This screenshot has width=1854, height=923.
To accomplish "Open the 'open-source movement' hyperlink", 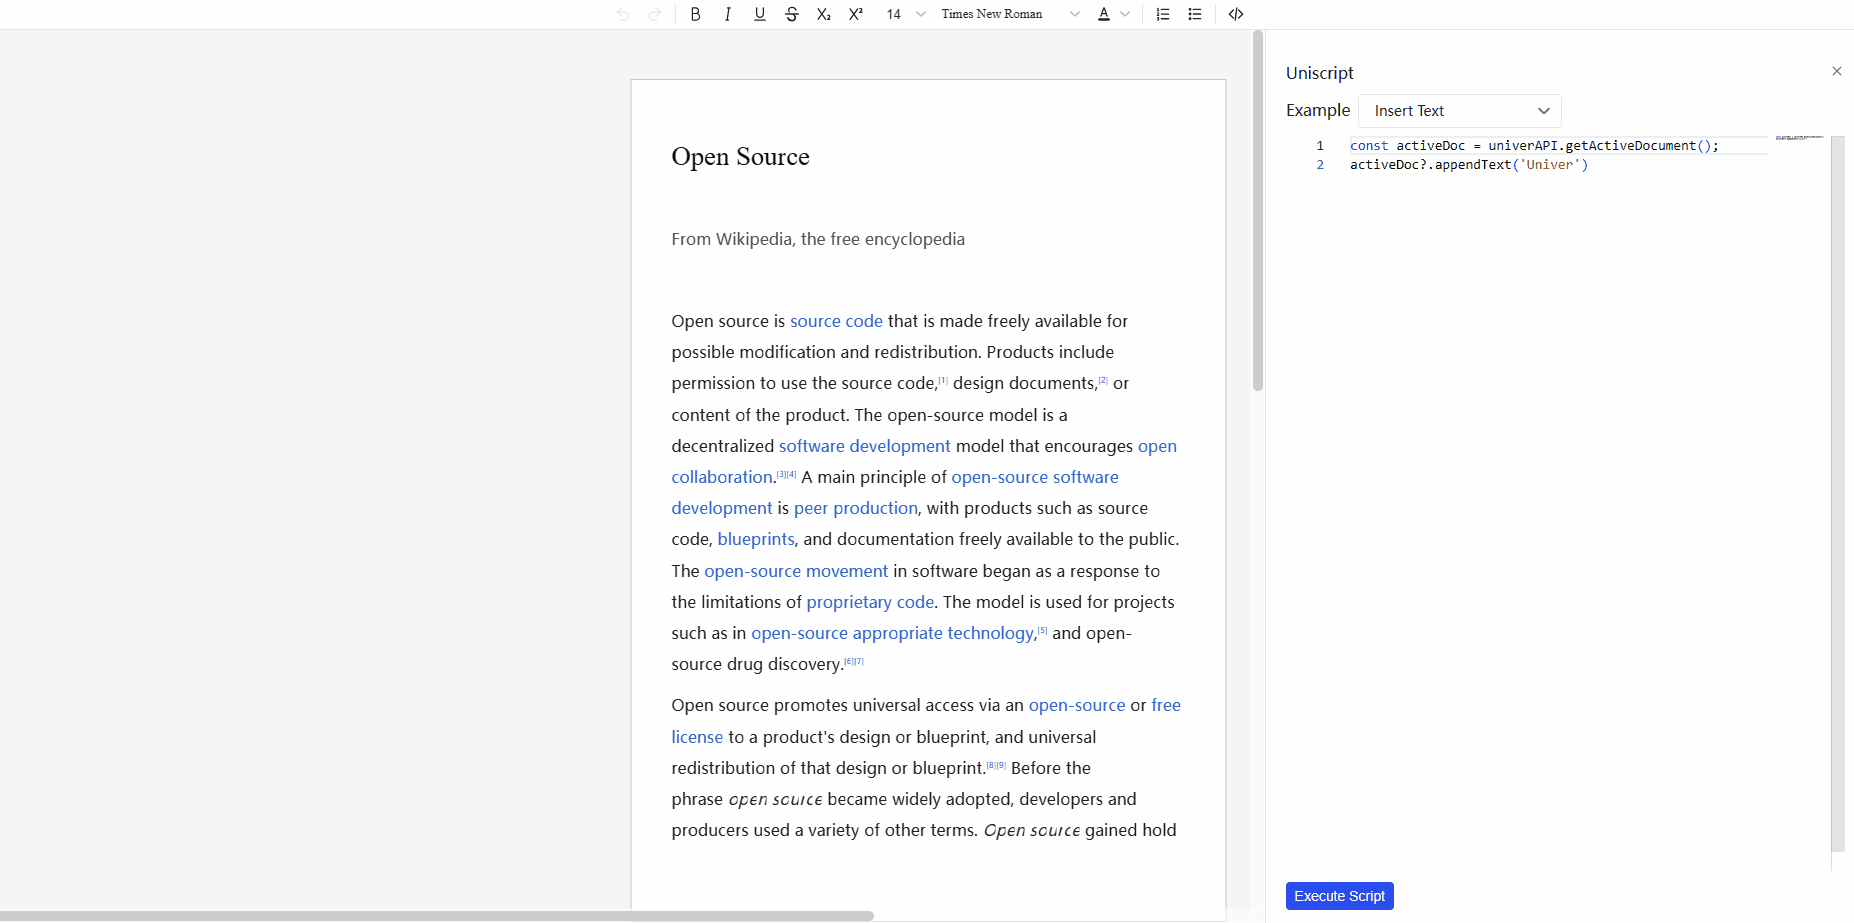I will (795, 570).
